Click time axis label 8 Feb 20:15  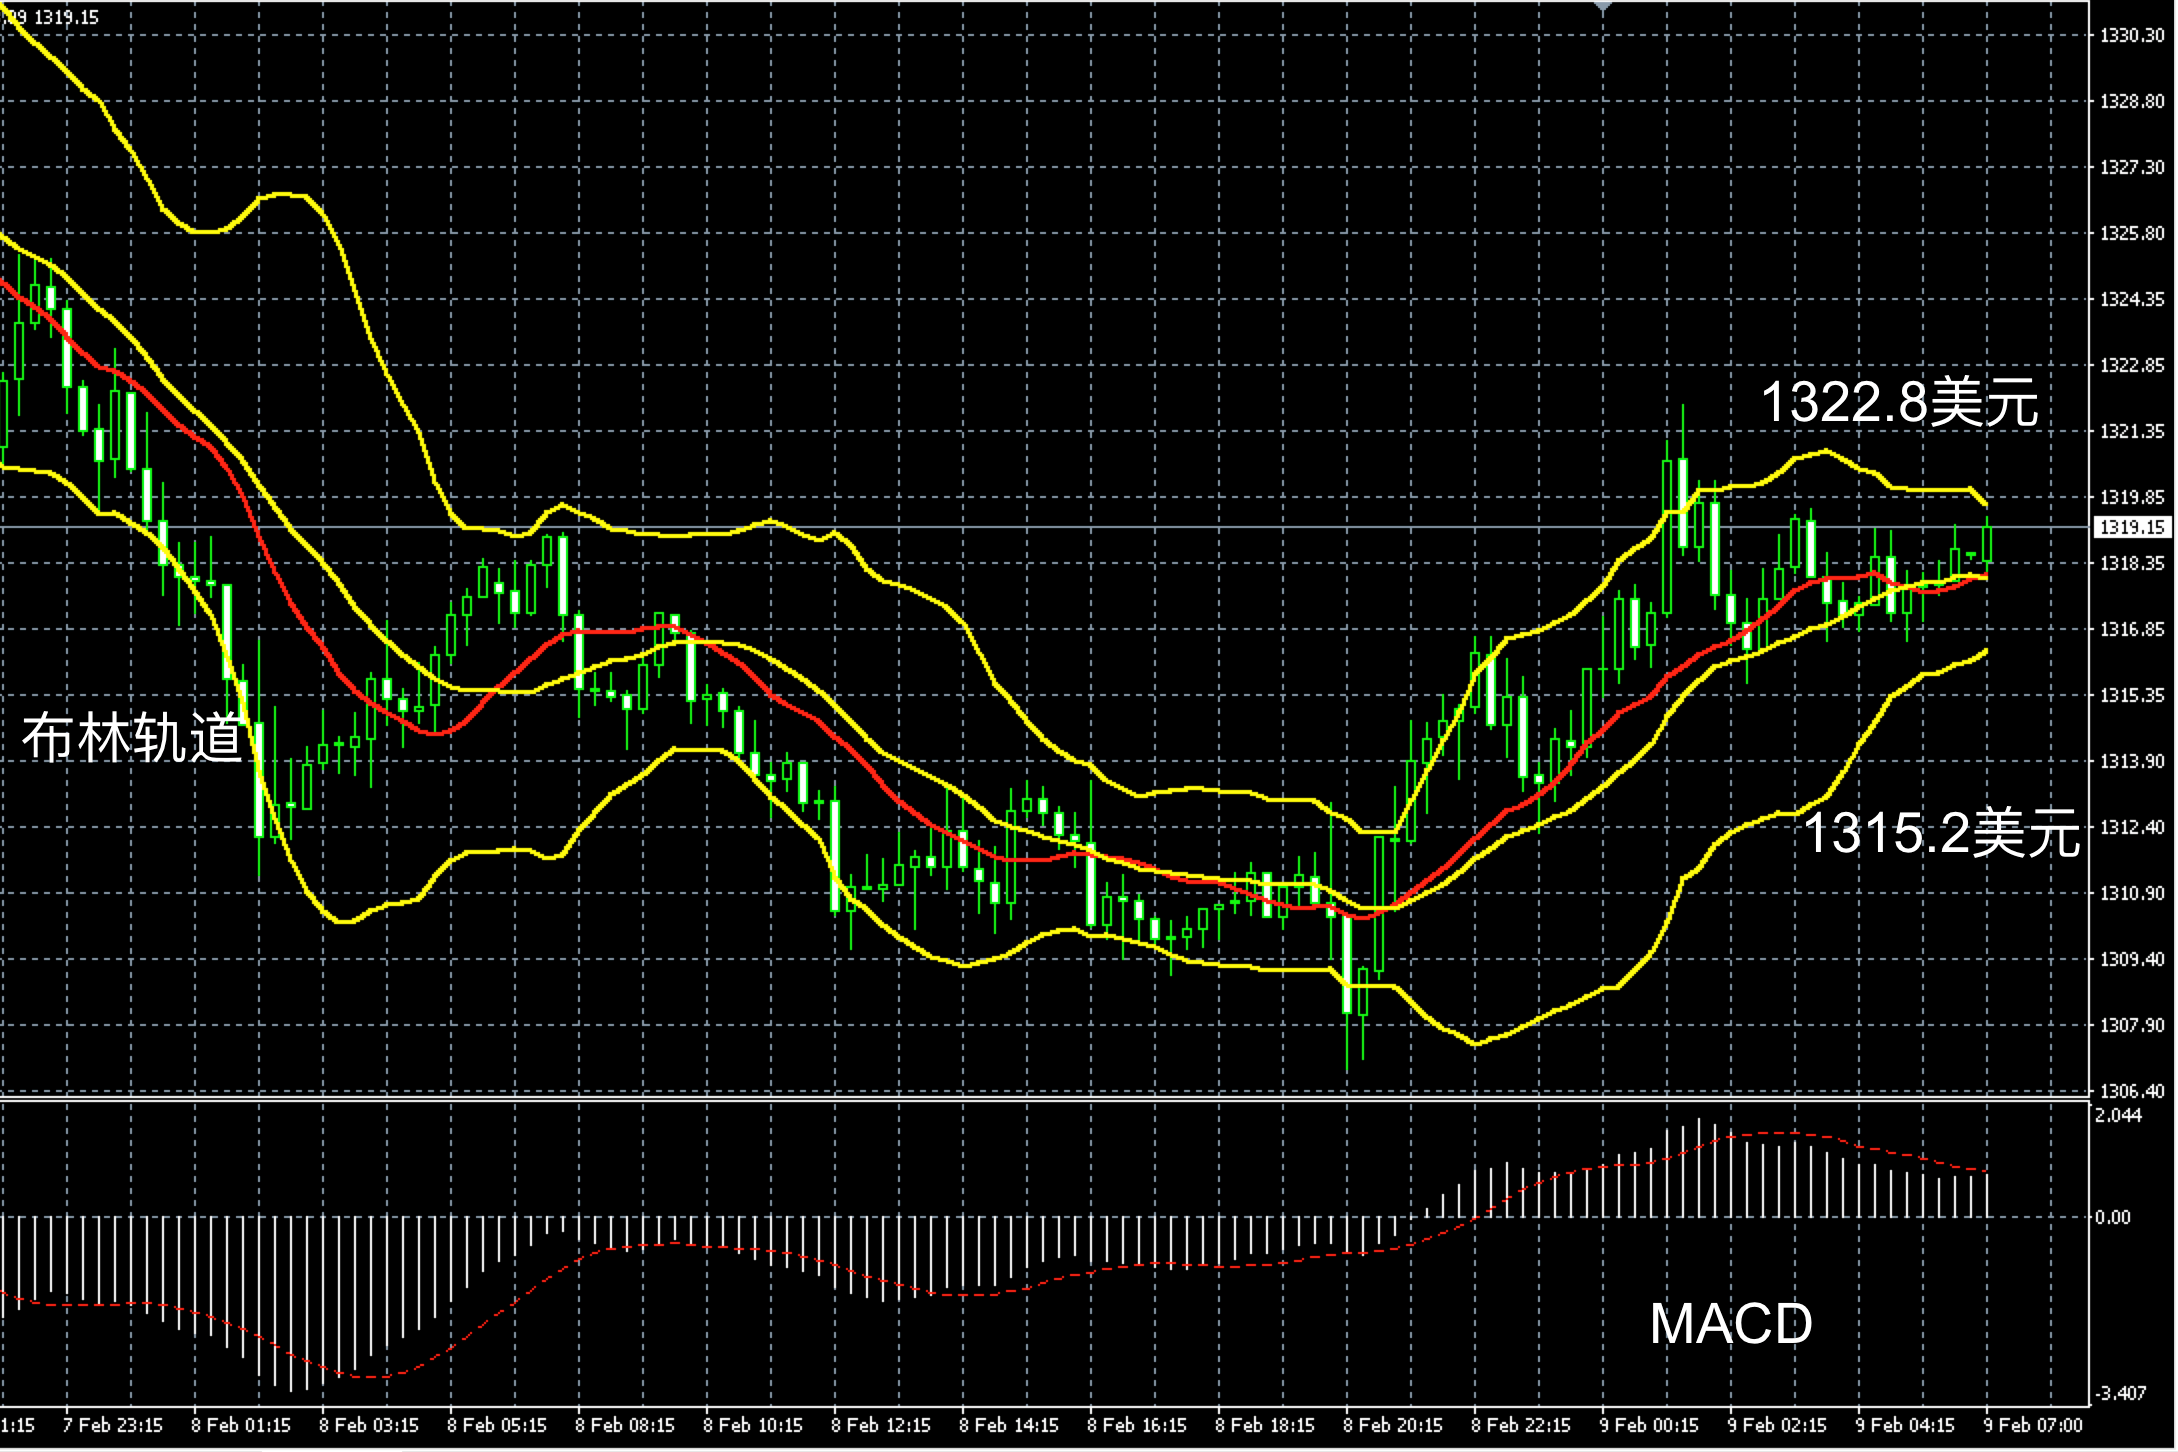pyautogui.click(x=1393, y=1425)
